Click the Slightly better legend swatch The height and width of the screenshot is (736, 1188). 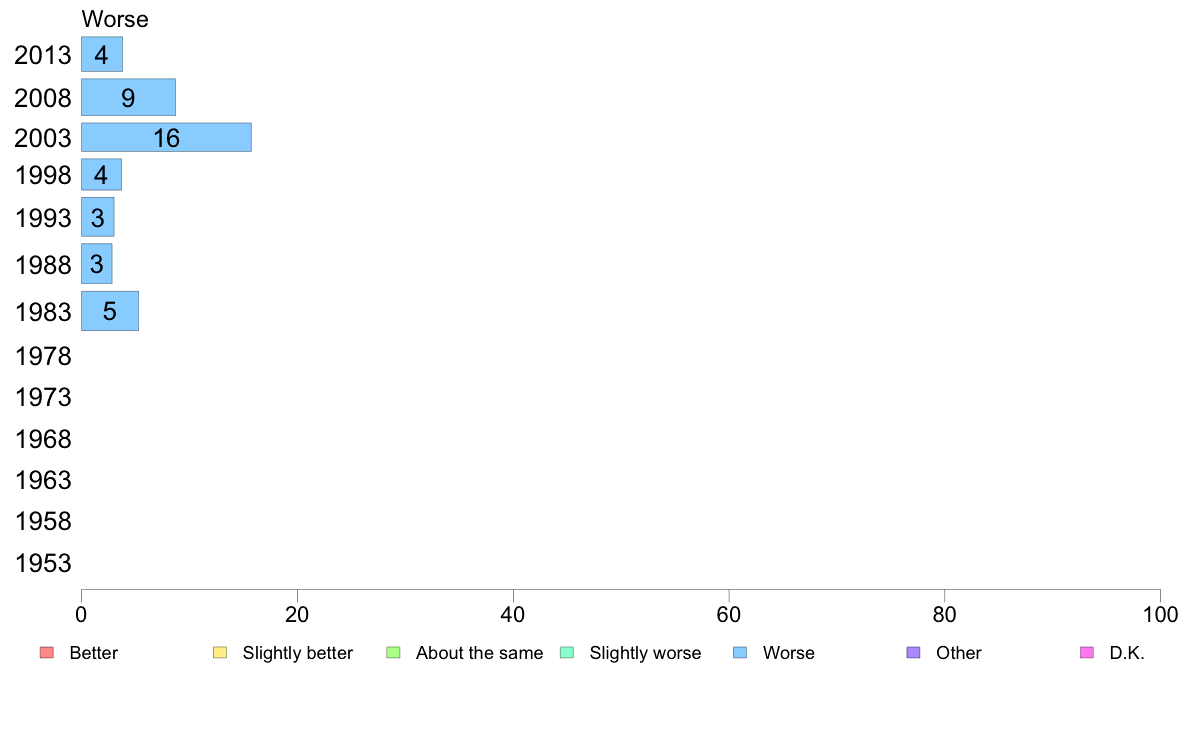(220, 653)
